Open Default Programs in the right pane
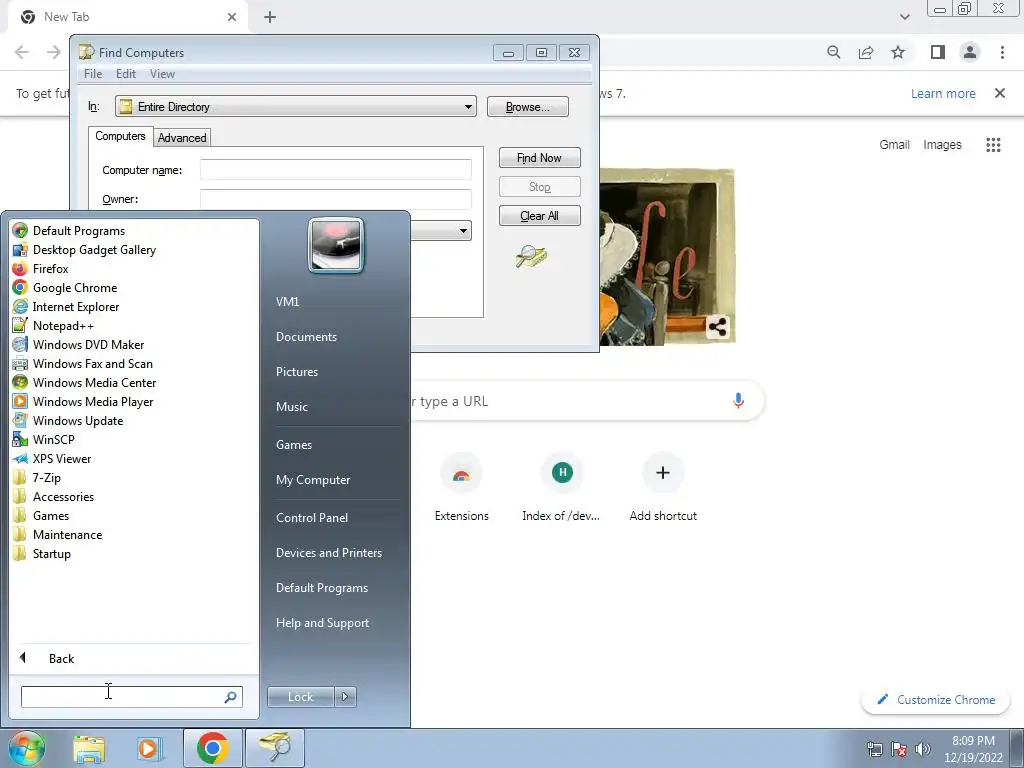This screenshot has width=1024, height=768. (321, 588)
